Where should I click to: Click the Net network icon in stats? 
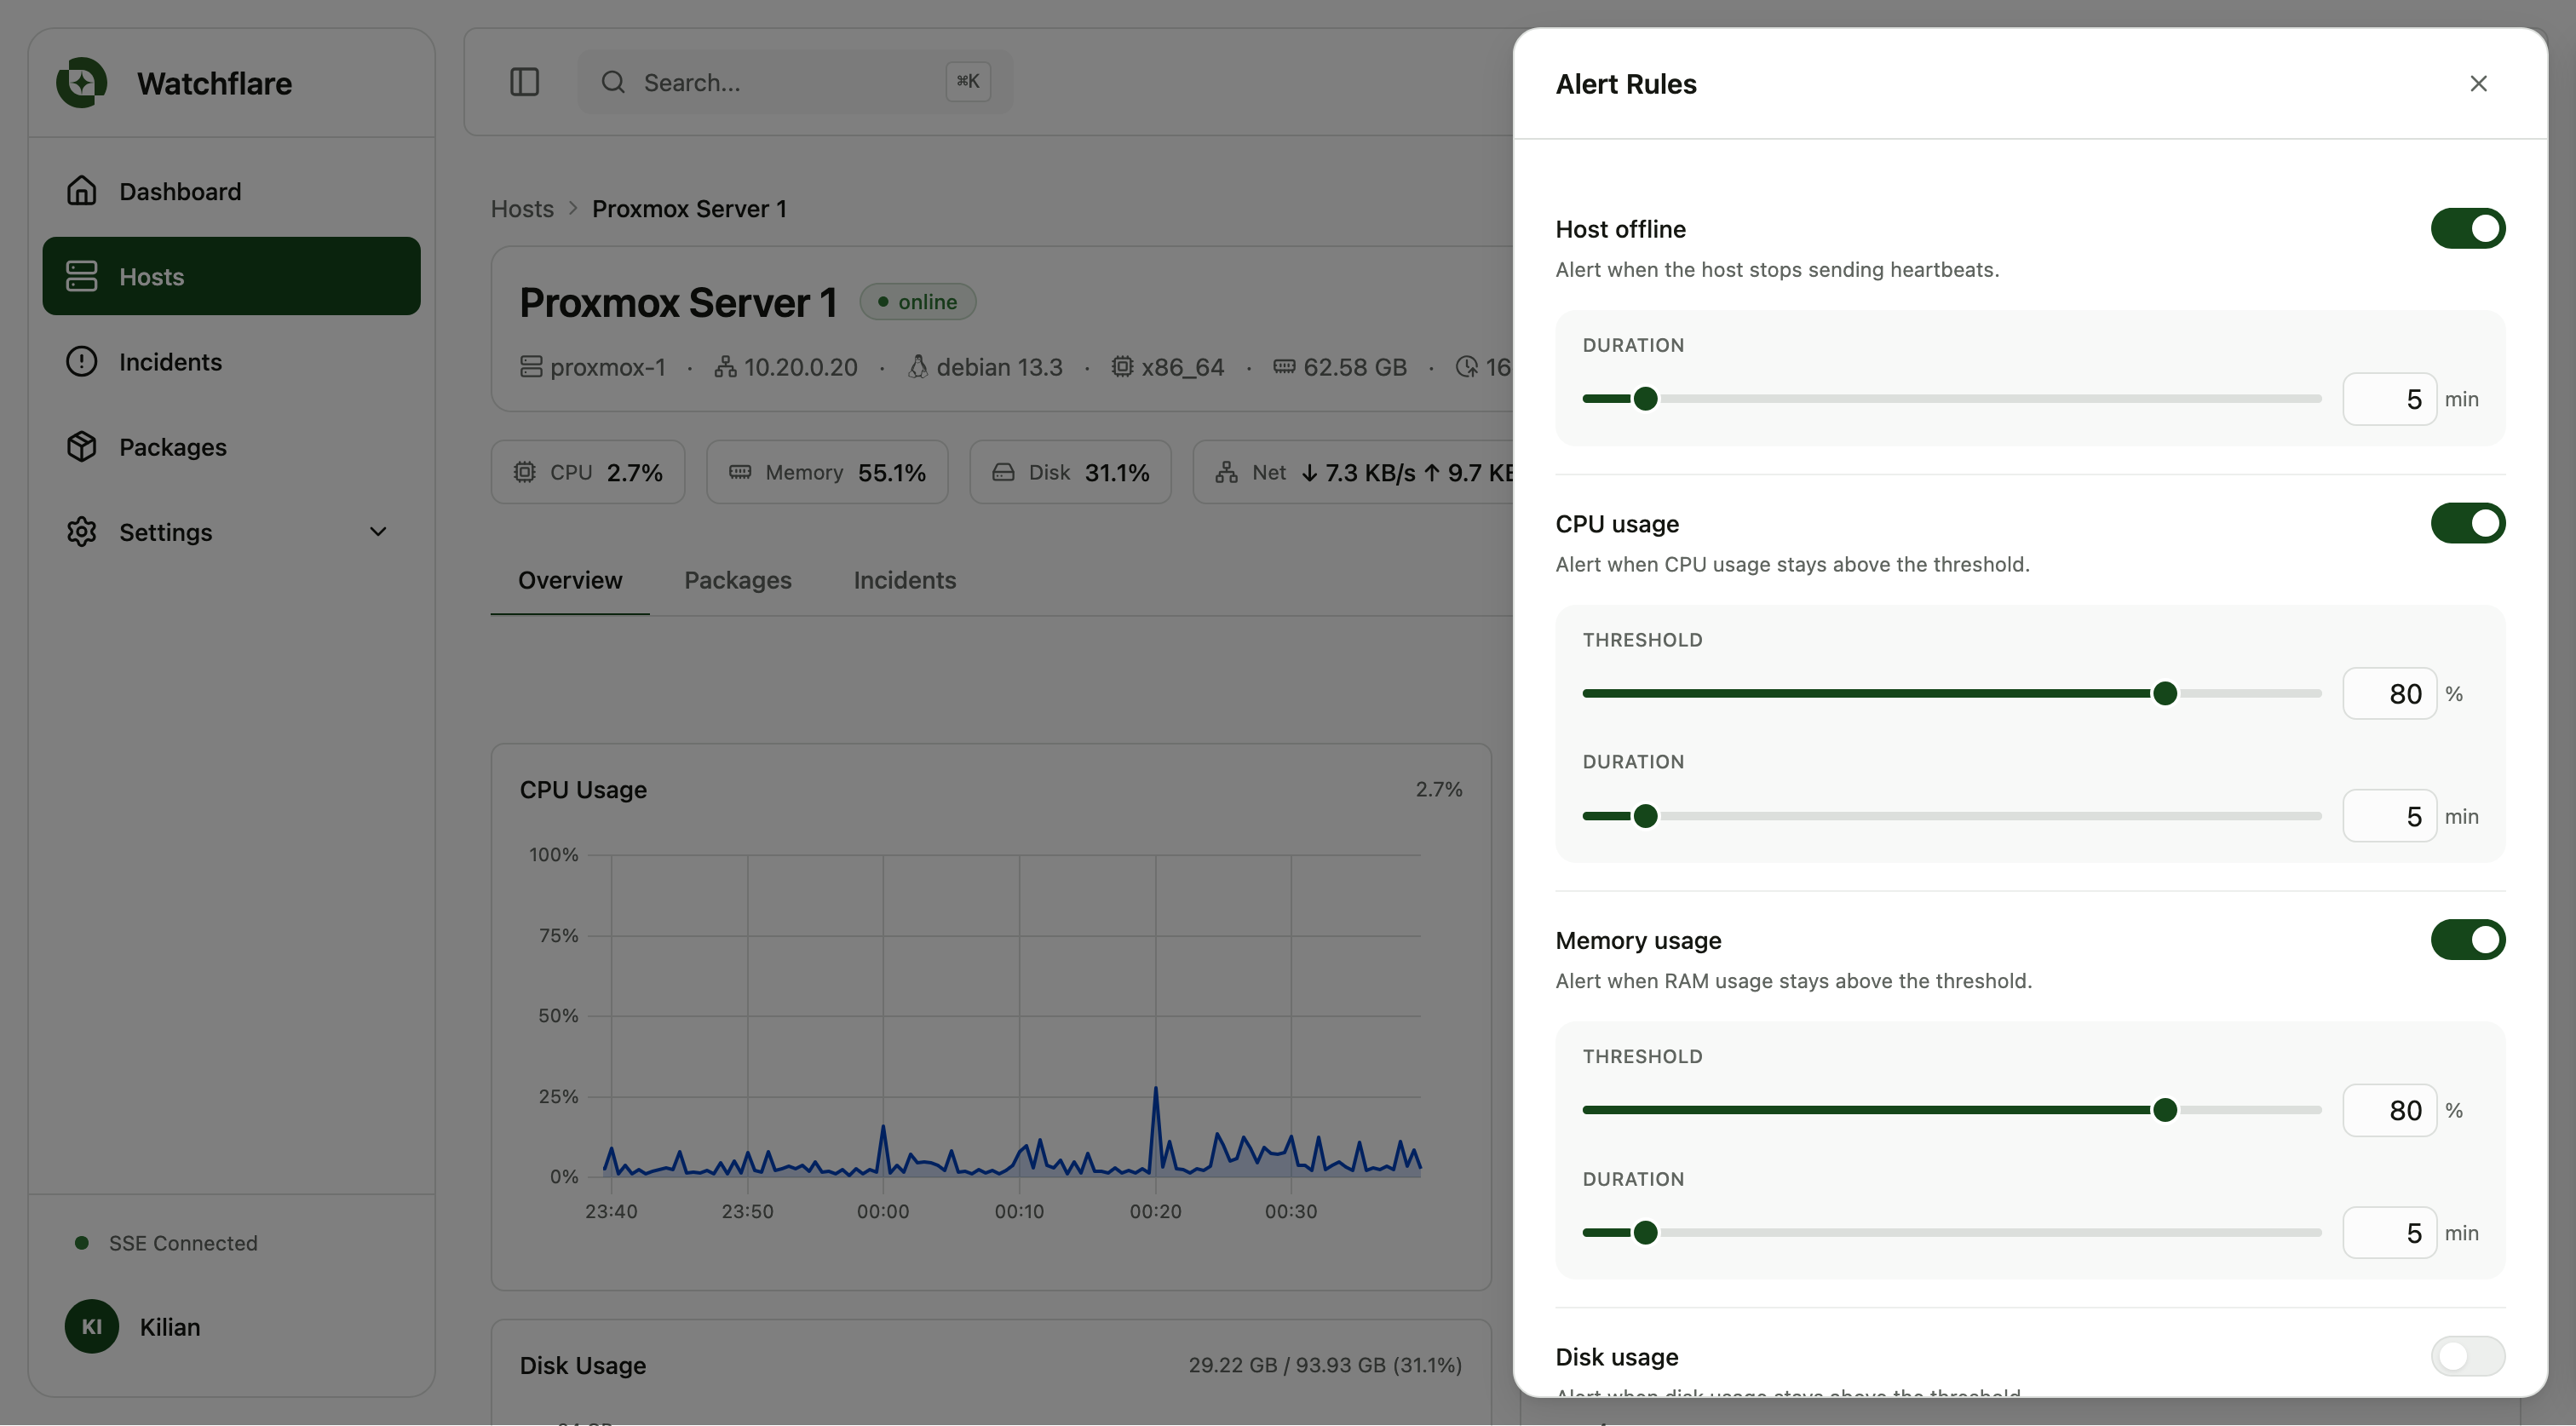click(x=1227, y=472)
